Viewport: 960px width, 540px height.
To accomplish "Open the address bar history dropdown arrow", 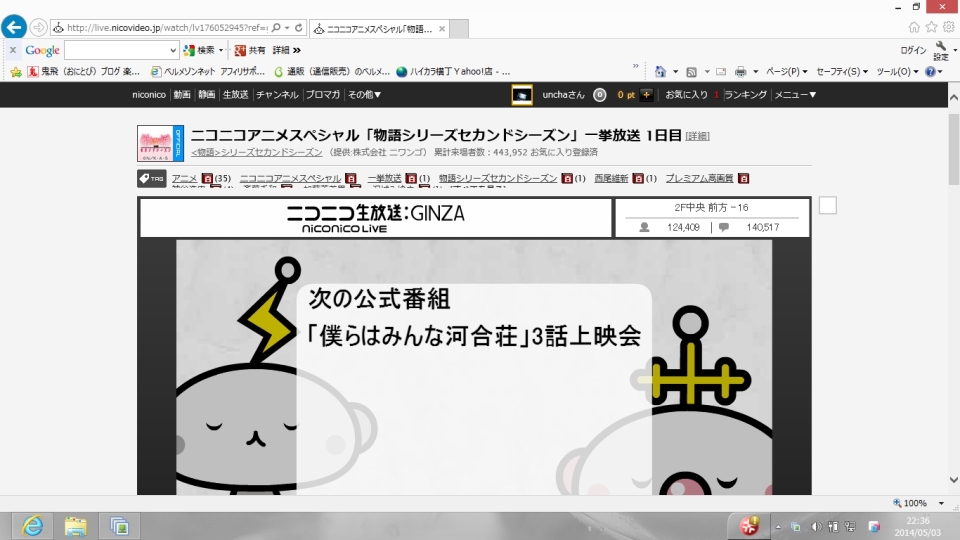I will 287,28.
